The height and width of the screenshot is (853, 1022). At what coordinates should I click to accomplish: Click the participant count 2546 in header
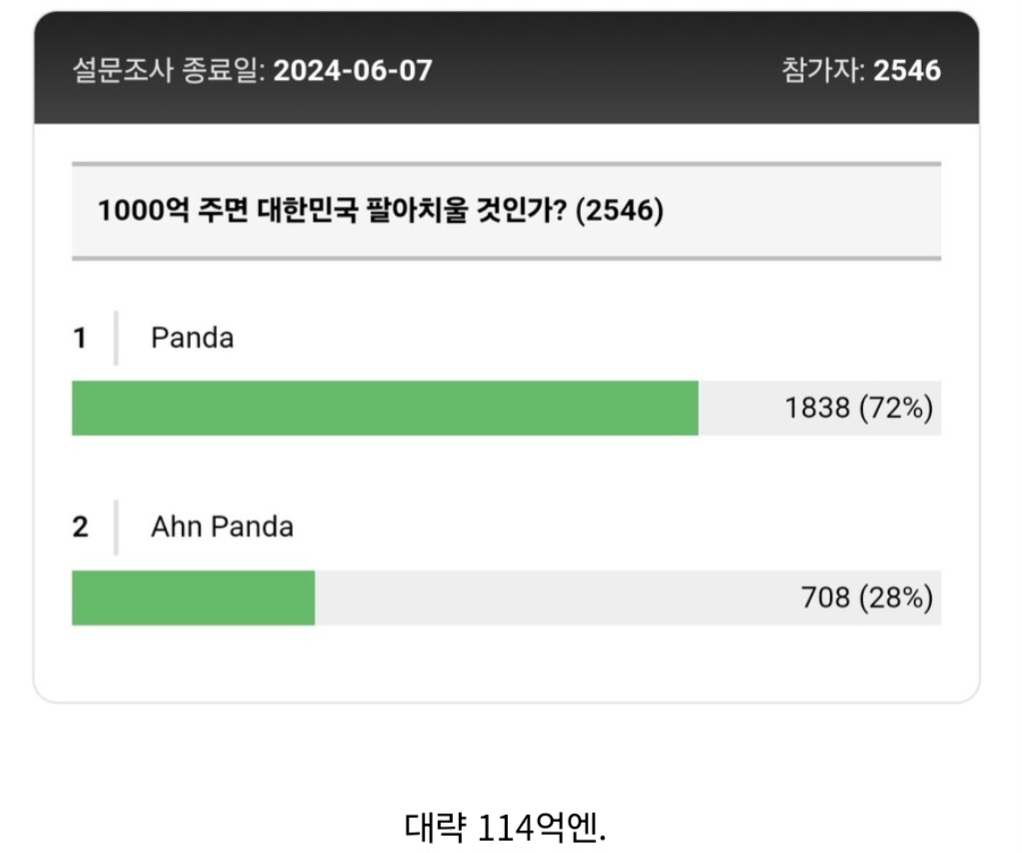pyautogui.click(x=907, y=70)
